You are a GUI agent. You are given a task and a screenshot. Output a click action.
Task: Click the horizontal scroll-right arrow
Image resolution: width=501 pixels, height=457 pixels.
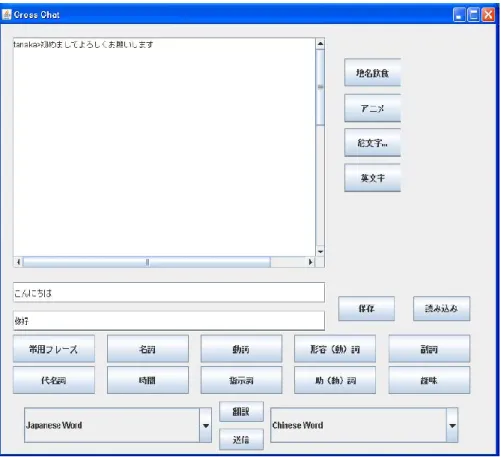click(x=310, y=262)
